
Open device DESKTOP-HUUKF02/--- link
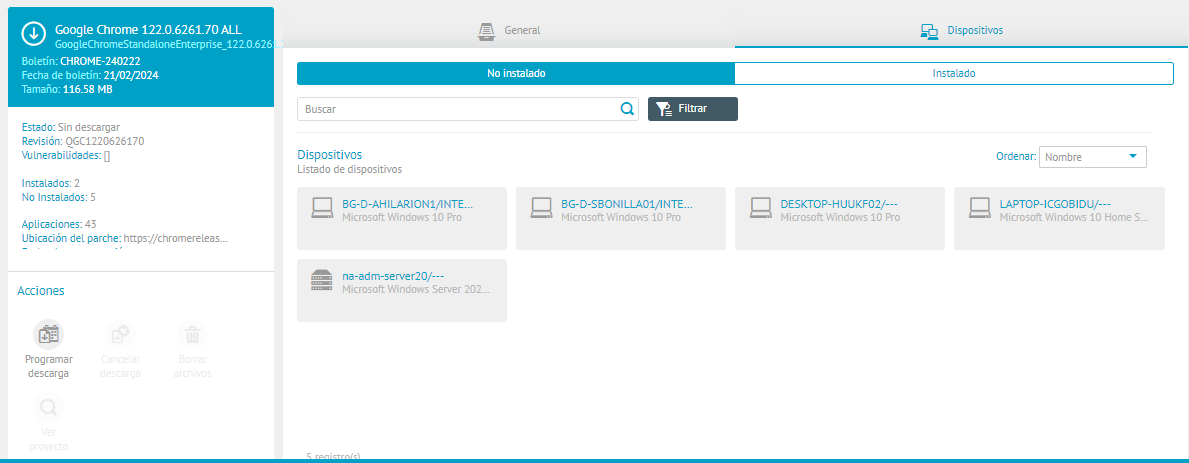click(x=839, y=204)
